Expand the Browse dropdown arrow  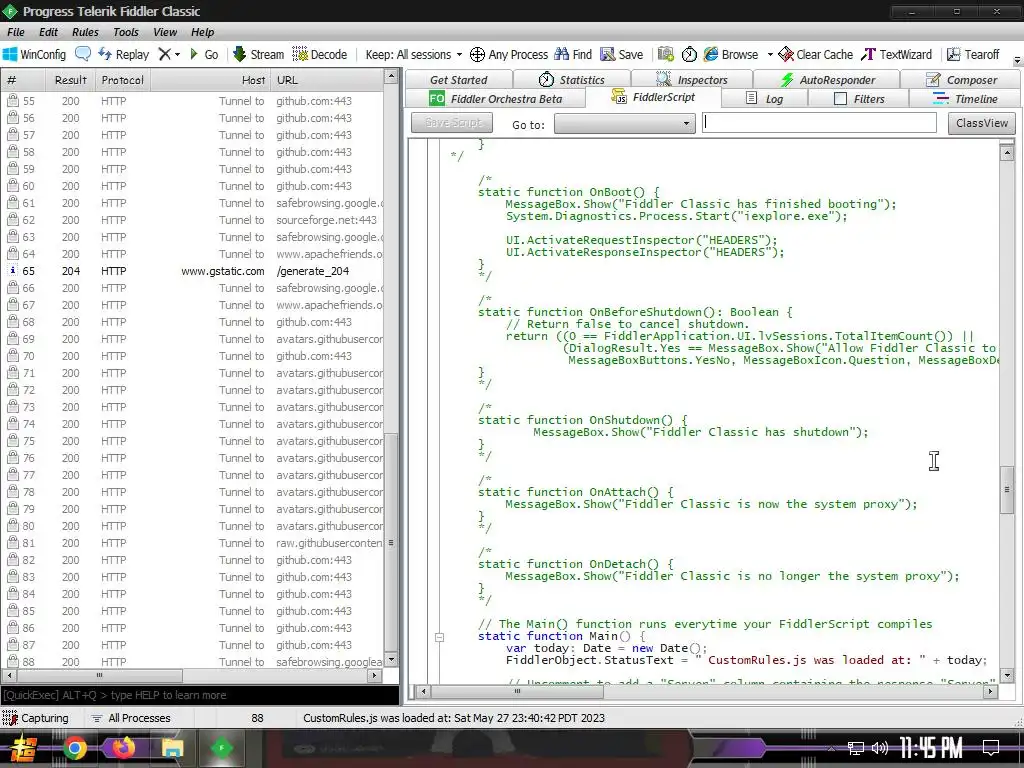770,54
